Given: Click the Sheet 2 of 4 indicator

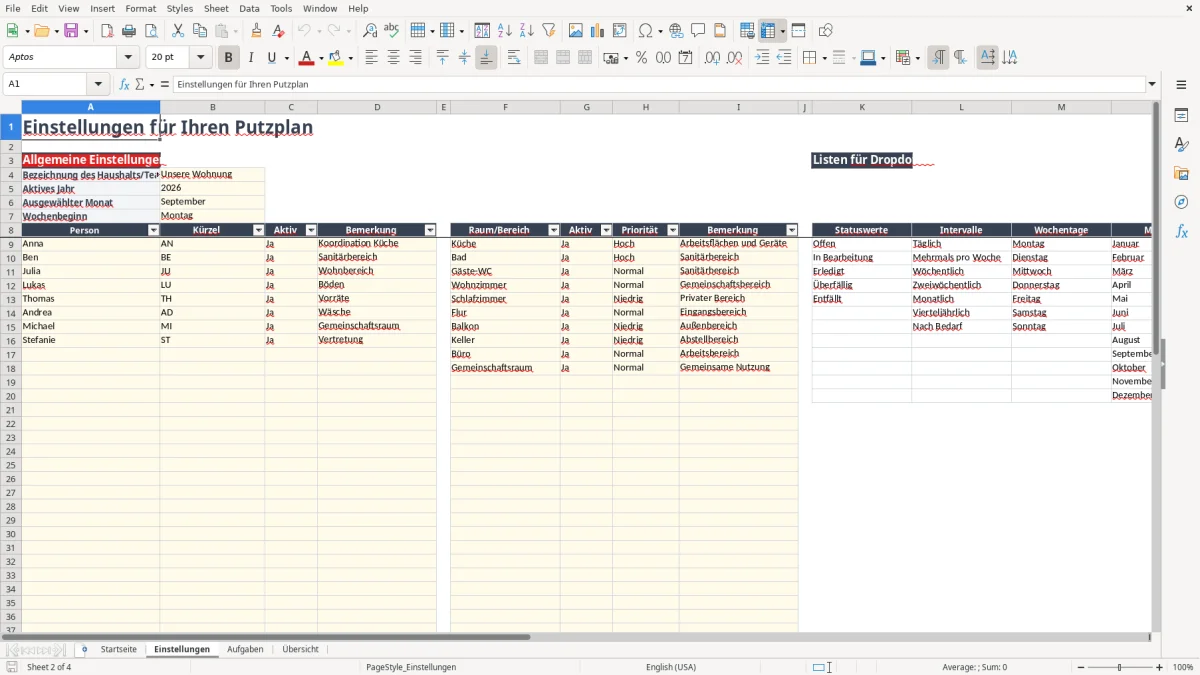Looking at the screenshot, I should (x=49, y=667).
